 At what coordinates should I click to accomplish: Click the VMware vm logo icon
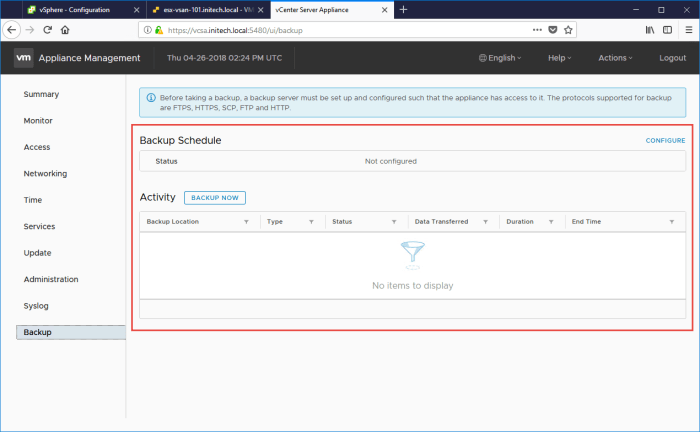[25, 58]
